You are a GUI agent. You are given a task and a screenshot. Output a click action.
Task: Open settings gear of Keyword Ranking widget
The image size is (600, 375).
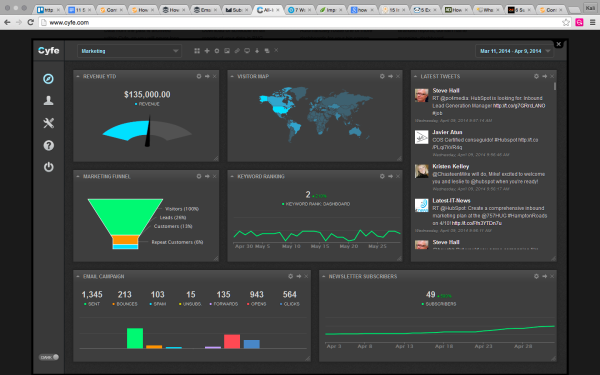tap(382, 176)
